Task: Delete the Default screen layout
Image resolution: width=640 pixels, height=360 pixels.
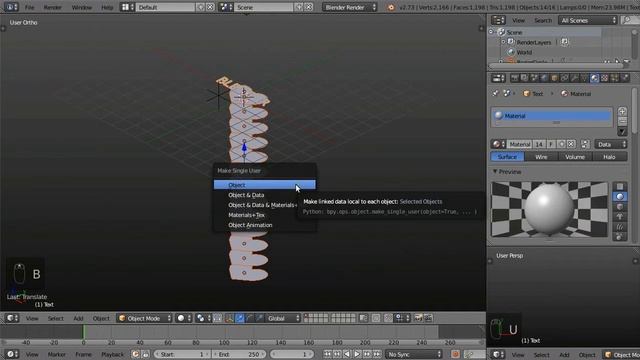Action: click(210, 7)
